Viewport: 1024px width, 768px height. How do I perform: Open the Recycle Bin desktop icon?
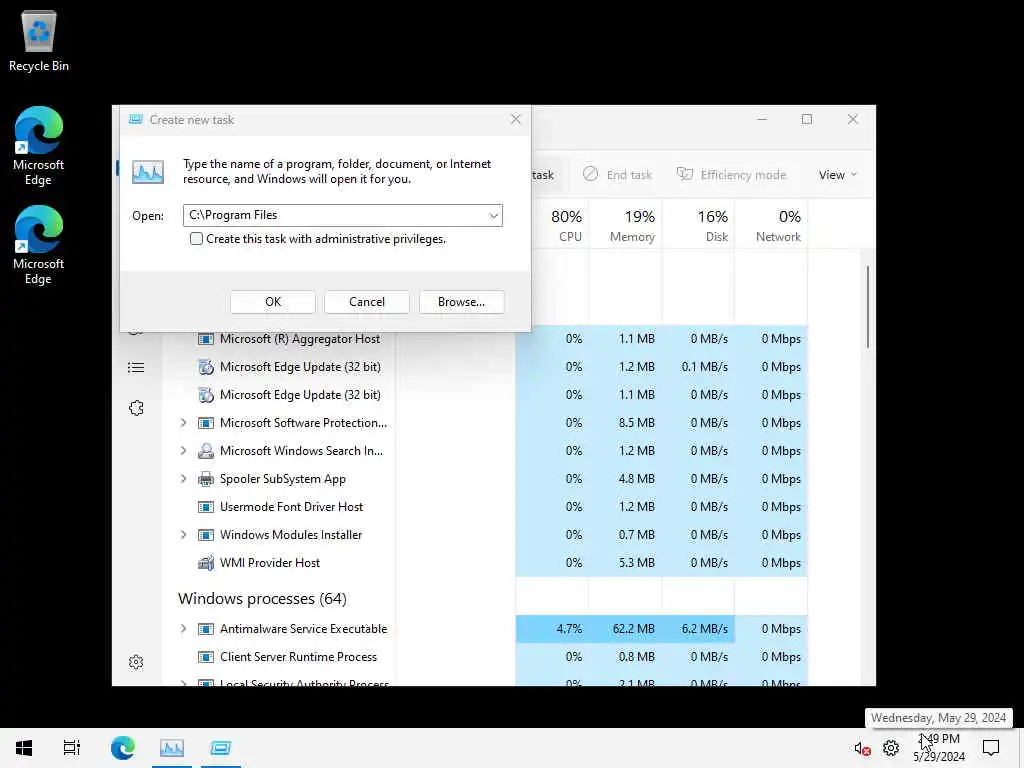[x=39, y=40]
